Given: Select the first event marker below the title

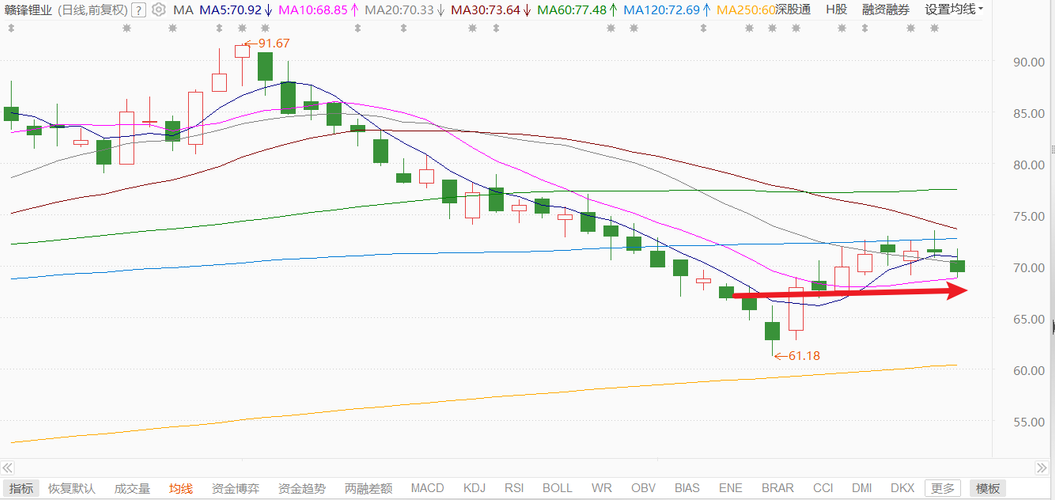Looking at the screenshot, I should [10, 28].
